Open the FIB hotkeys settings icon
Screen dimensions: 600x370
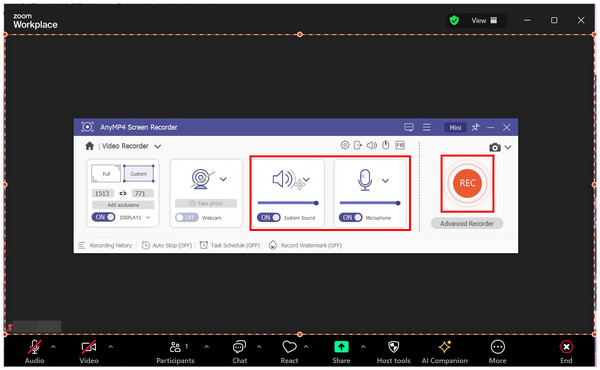click(x=400, y=145)
